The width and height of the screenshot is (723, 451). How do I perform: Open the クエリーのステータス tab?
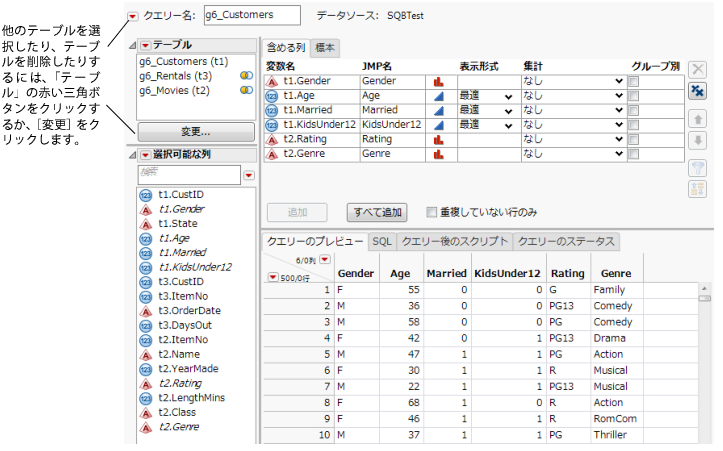[x=566, y=242]
